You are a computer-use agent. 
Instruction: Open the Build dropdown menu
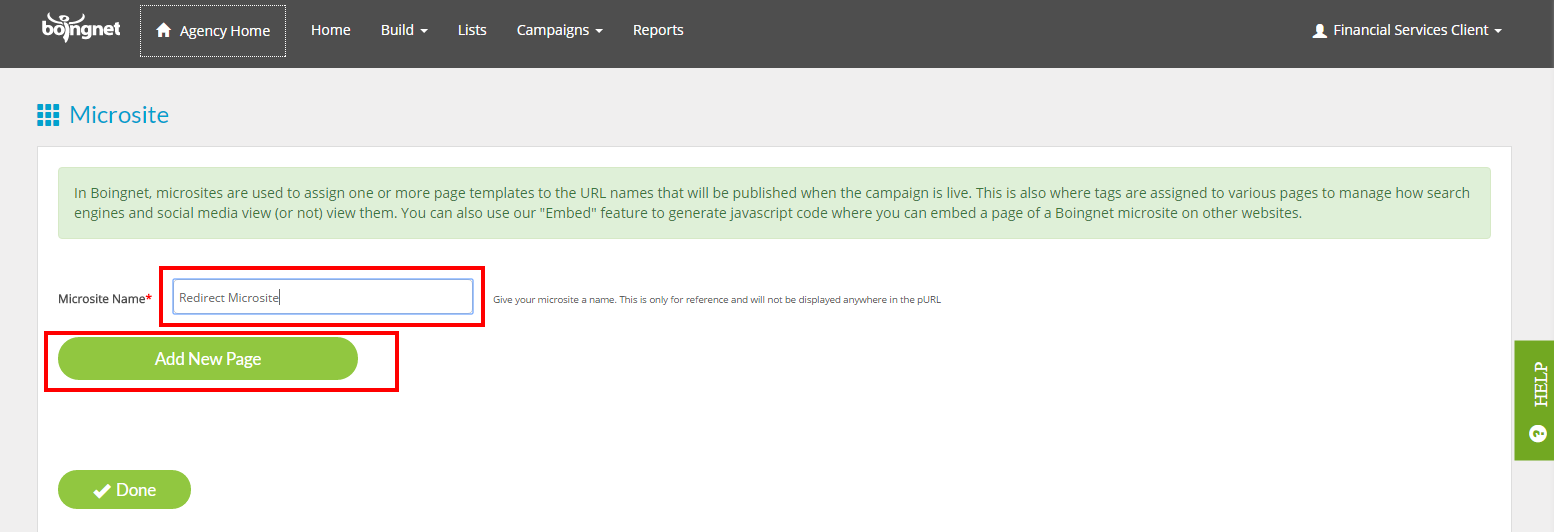coord(404,30)
